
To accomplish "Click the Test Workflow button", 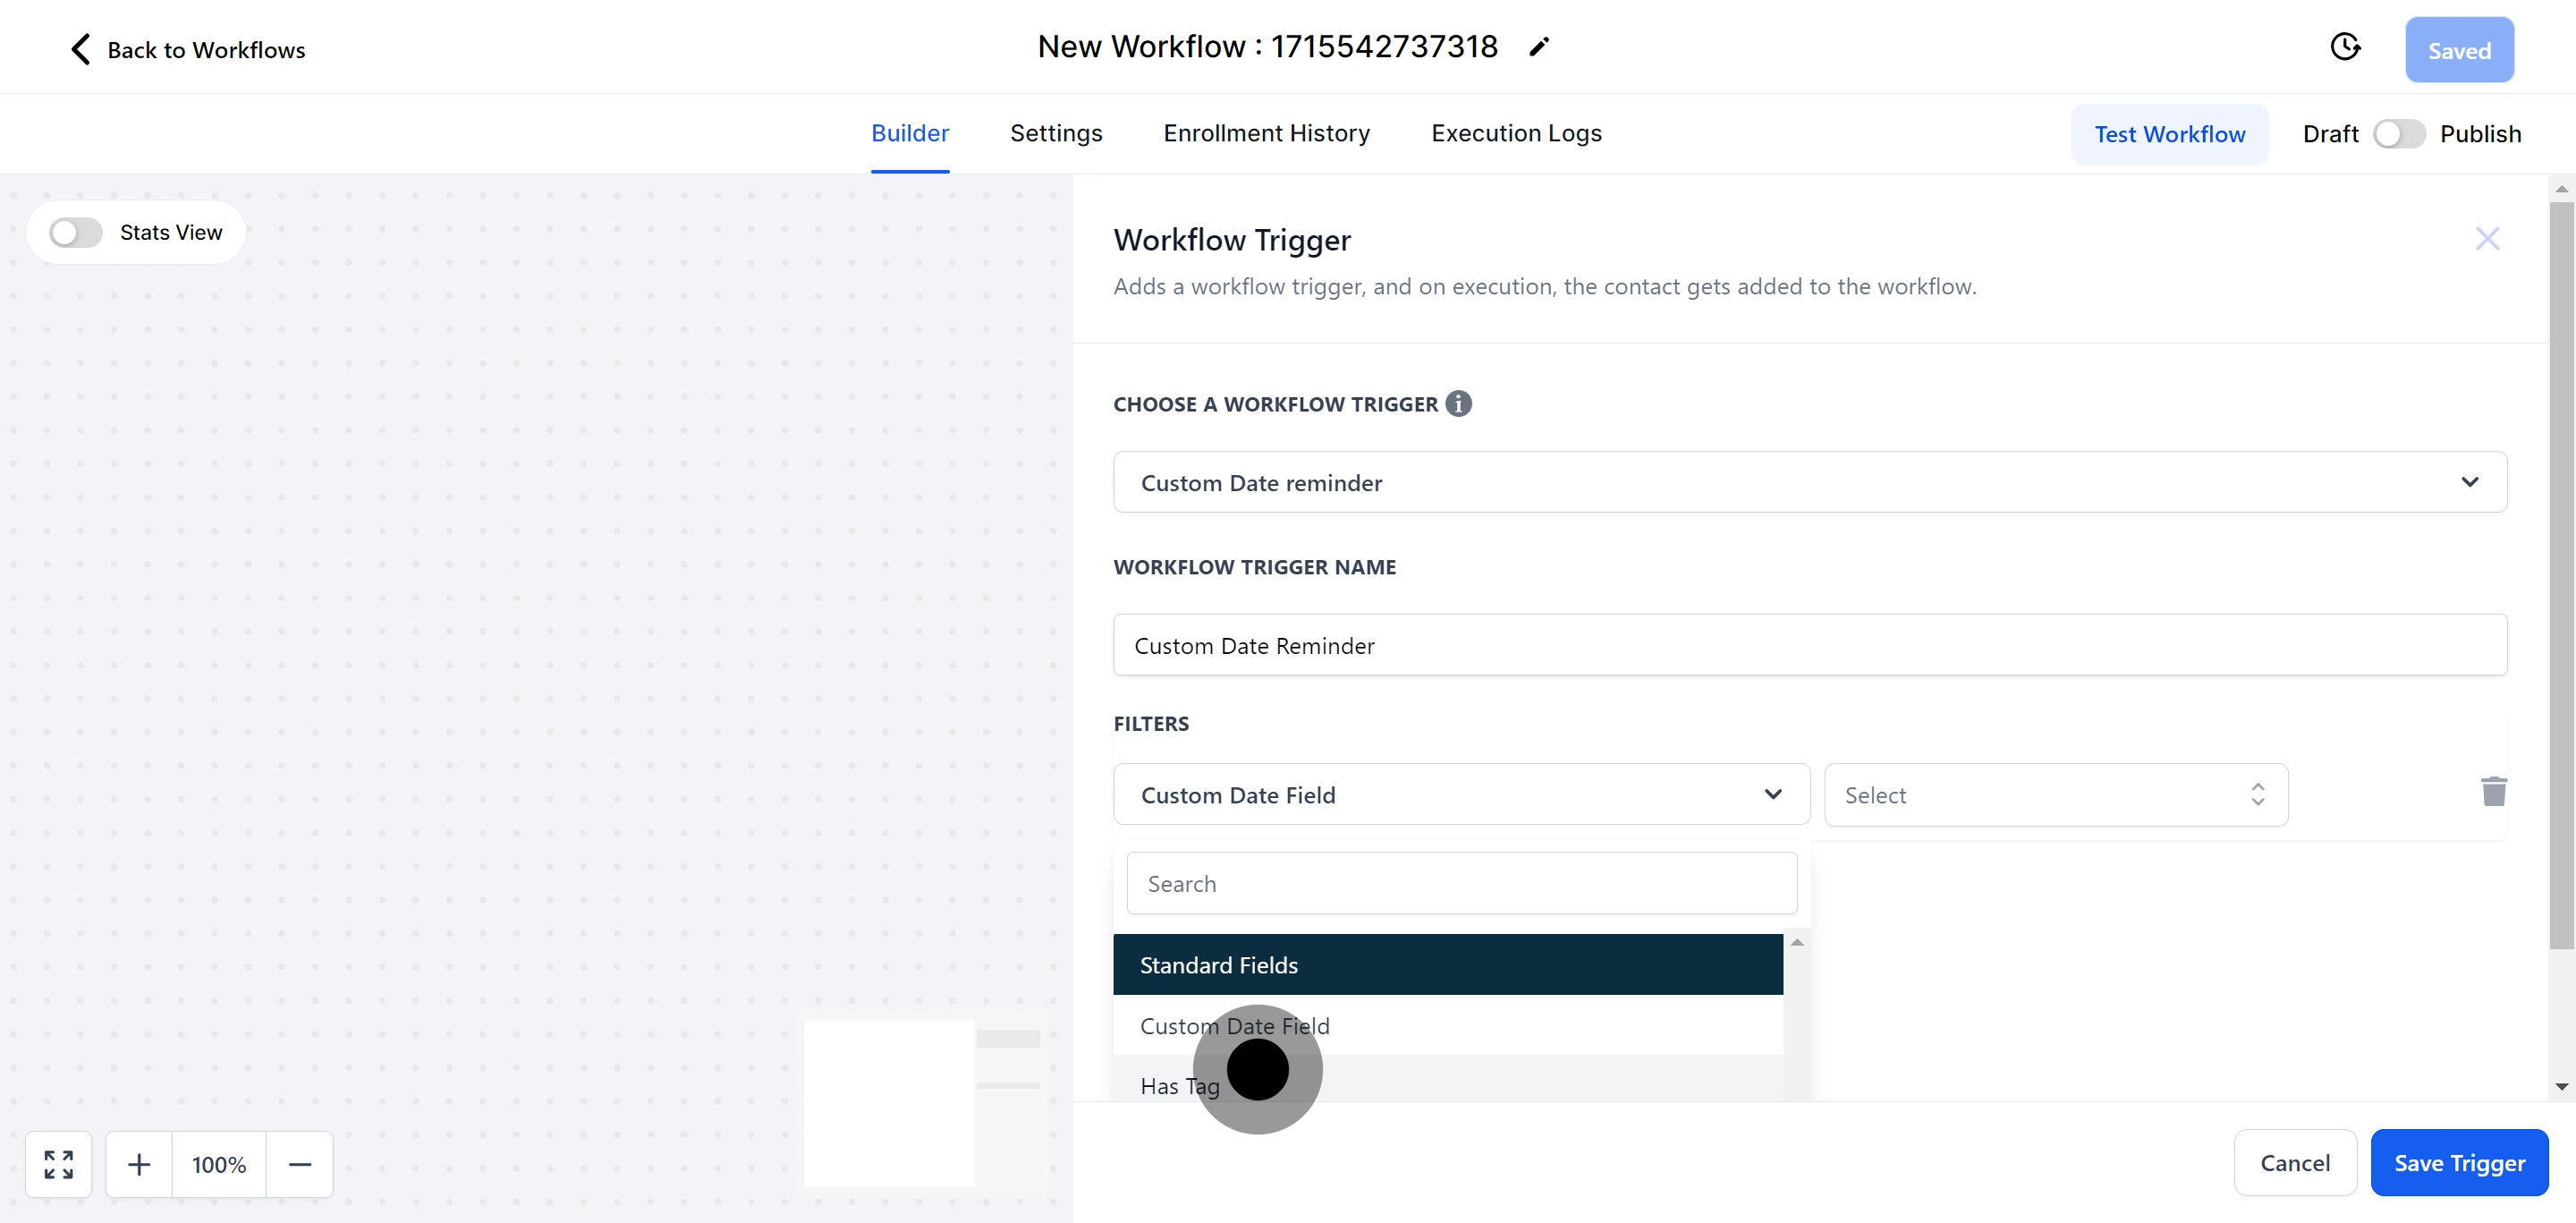I will click(x=2169, y=134).
